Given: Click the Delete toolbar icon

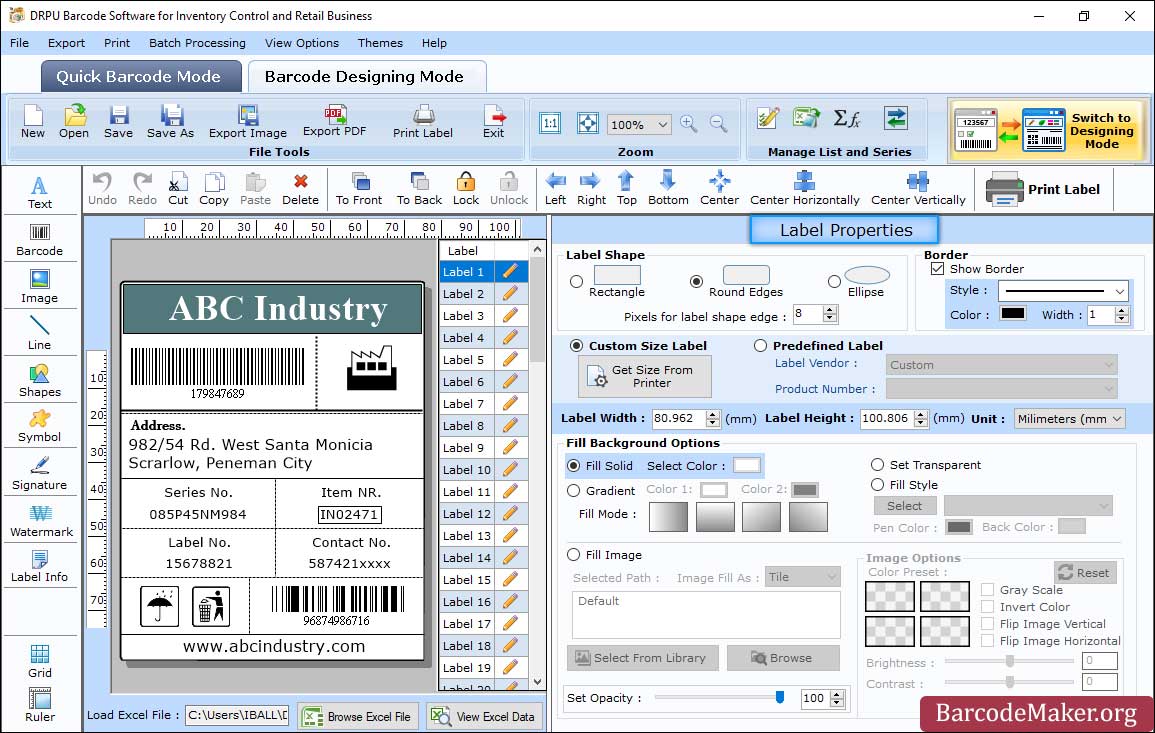Looking at the screenshot, I should click(301, 189).
